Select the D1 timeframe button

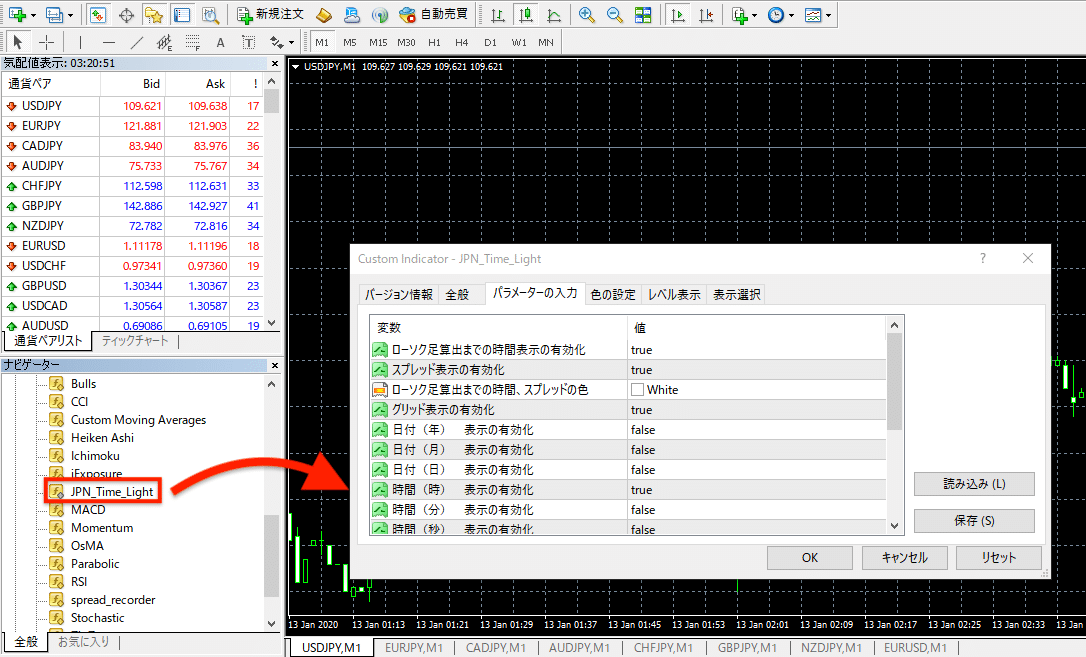tap(490, 42)
